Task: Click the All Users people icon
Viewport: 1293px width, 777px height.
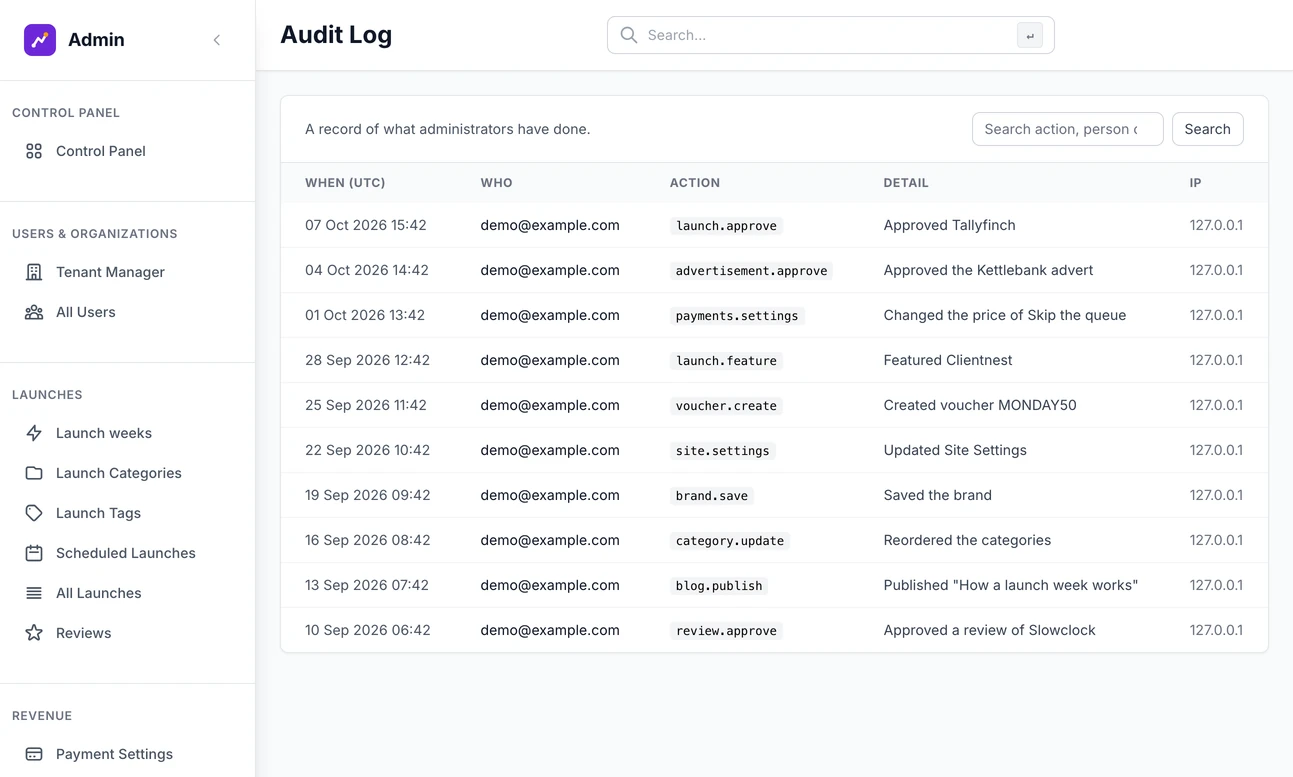Action: (x=34, y=312)
